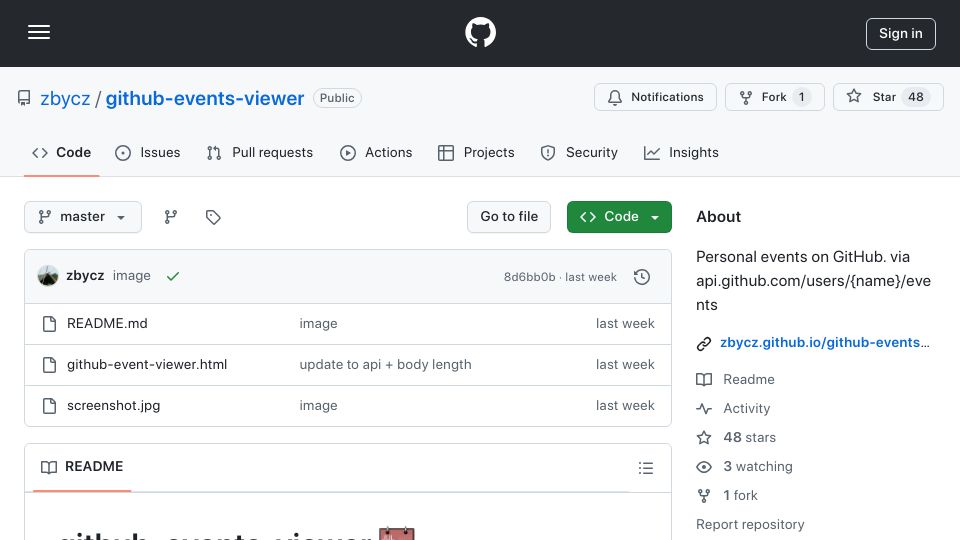
Task: Go to the Actions tab
Action: (x=376, y=152)
